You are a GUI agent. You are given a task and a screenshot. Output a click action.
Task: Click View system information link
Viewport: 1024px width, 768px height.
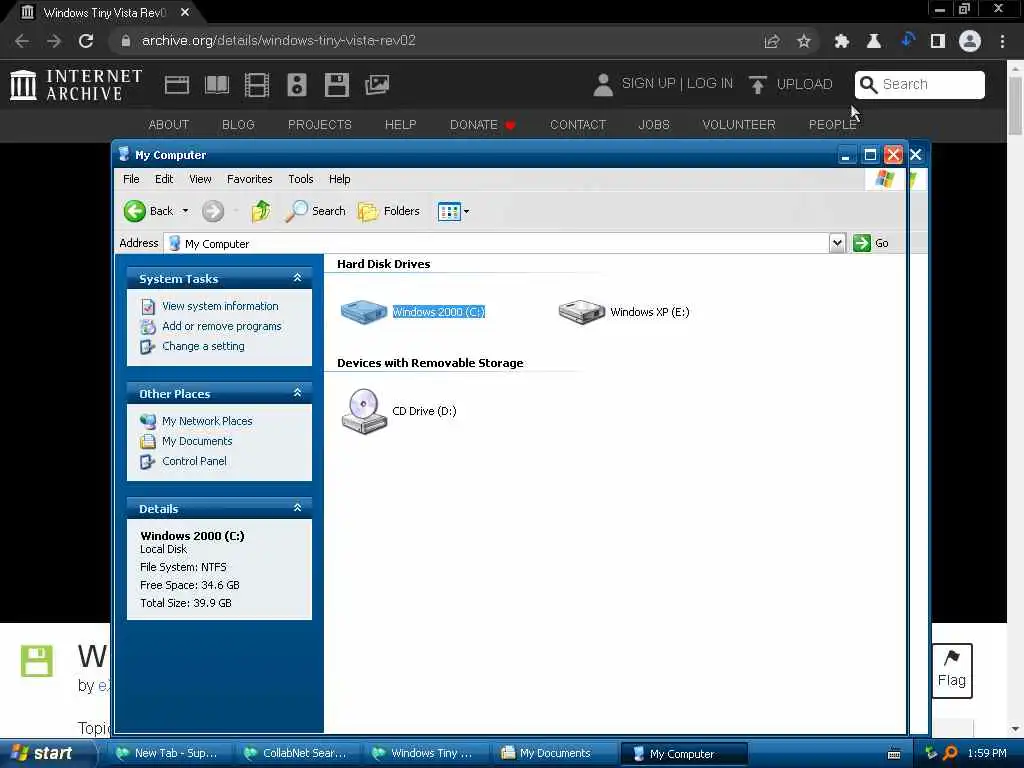[220, 306]
